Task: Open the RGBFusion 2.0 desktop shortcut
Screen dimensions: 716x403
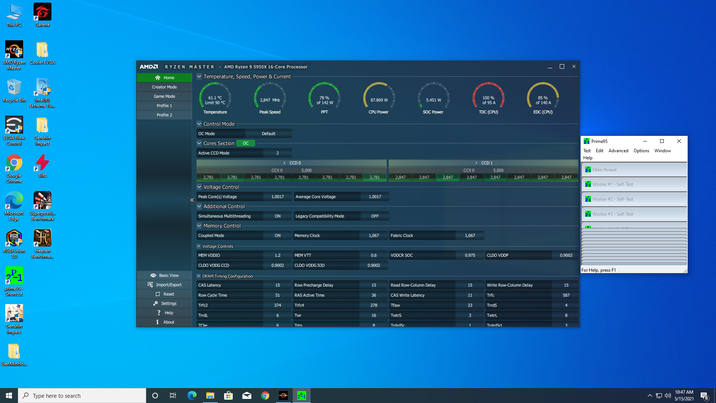Action: 14,244
